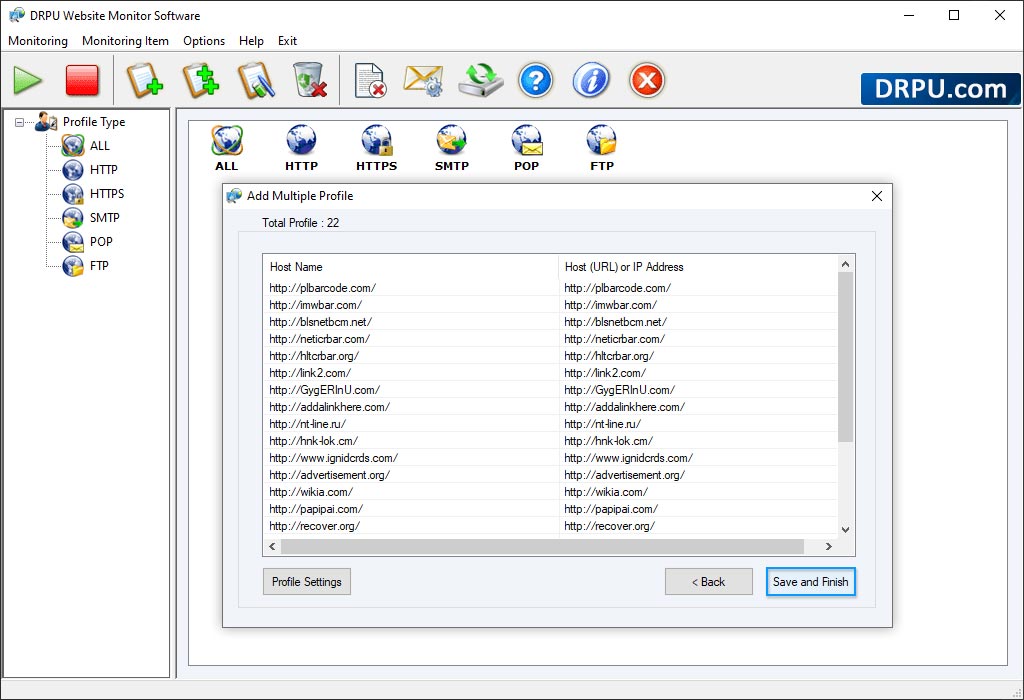The image size is (1024, 700).
Task: Click the delete profile recycle bin icon
Action: [x=310, y=80]
